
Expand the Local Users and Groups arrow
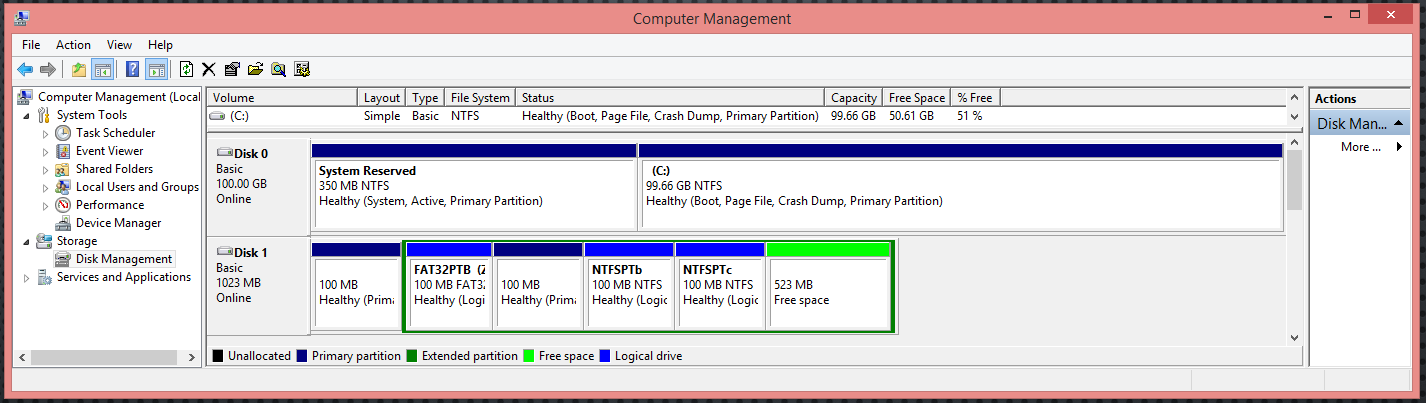[x=45, y=187]
